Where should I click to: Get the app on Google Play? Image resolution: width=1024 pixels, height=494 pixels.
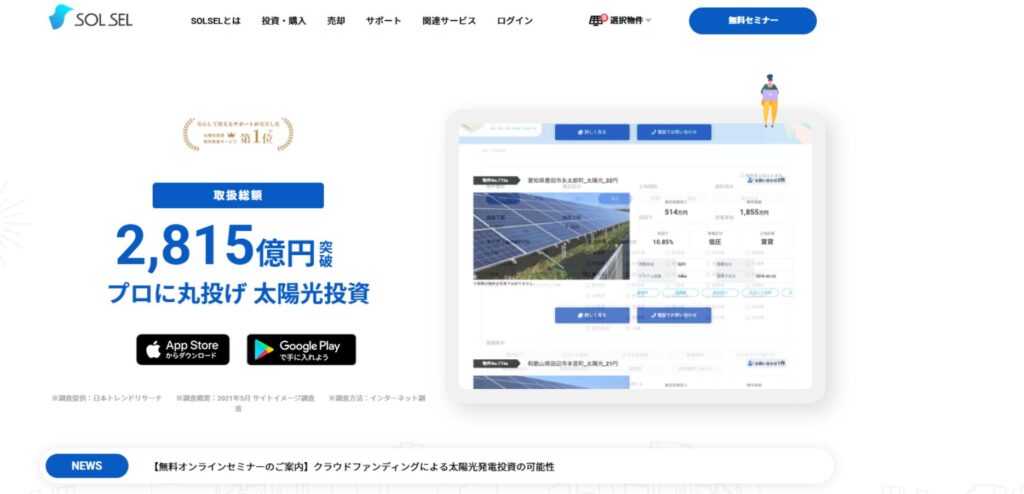(x=301, y=350)
